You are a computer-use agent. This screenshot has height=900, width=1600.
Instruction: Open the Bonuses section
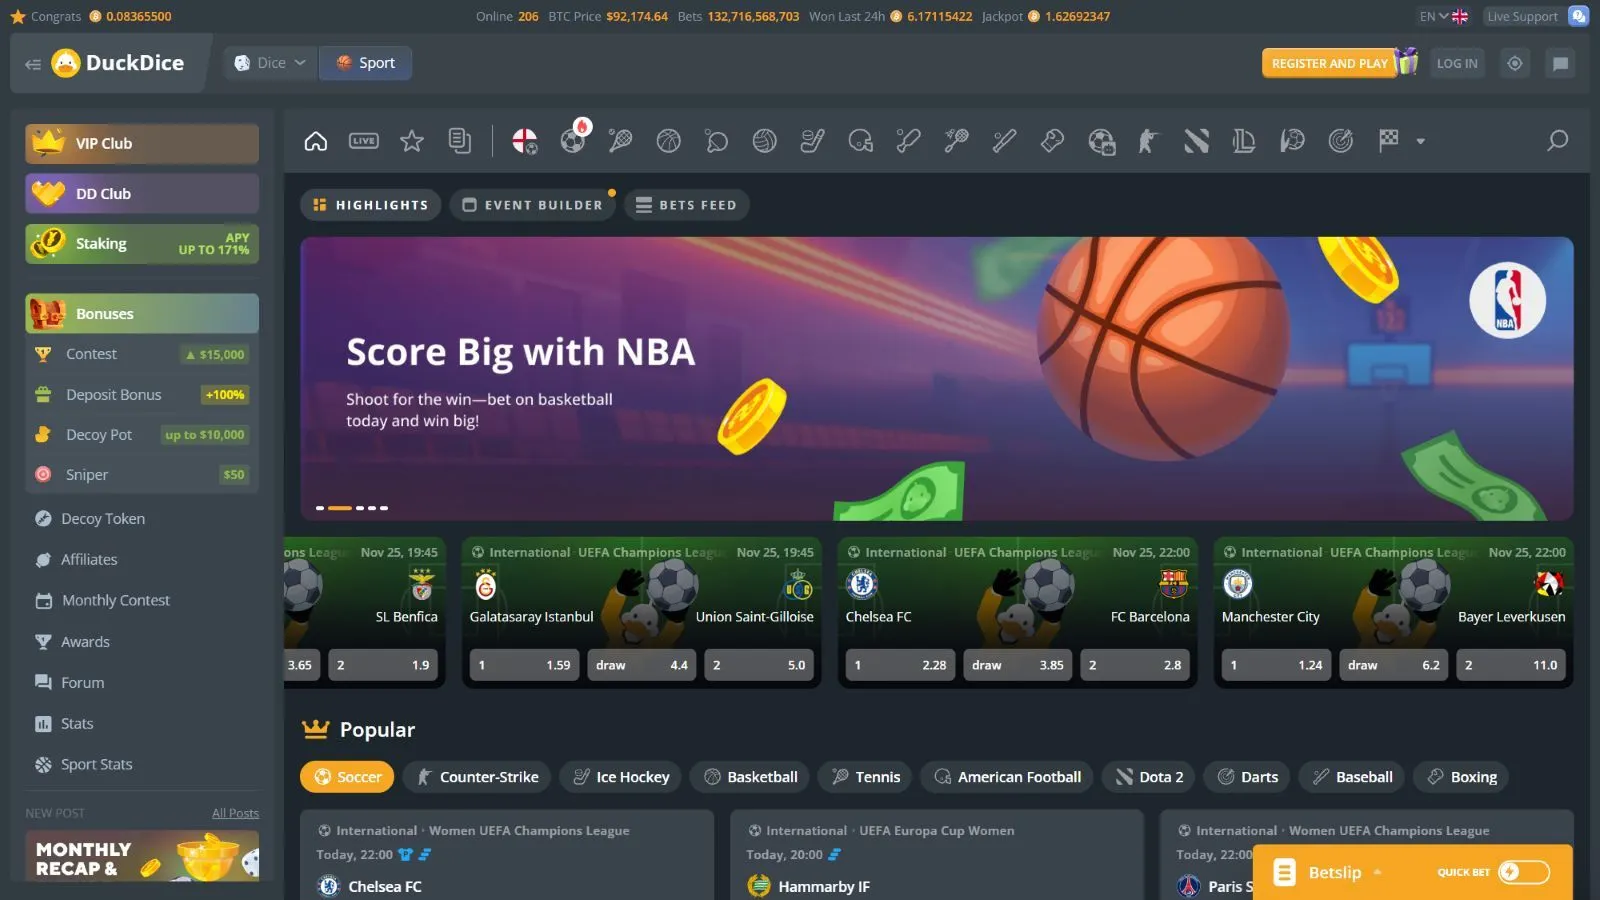point(142,313)
